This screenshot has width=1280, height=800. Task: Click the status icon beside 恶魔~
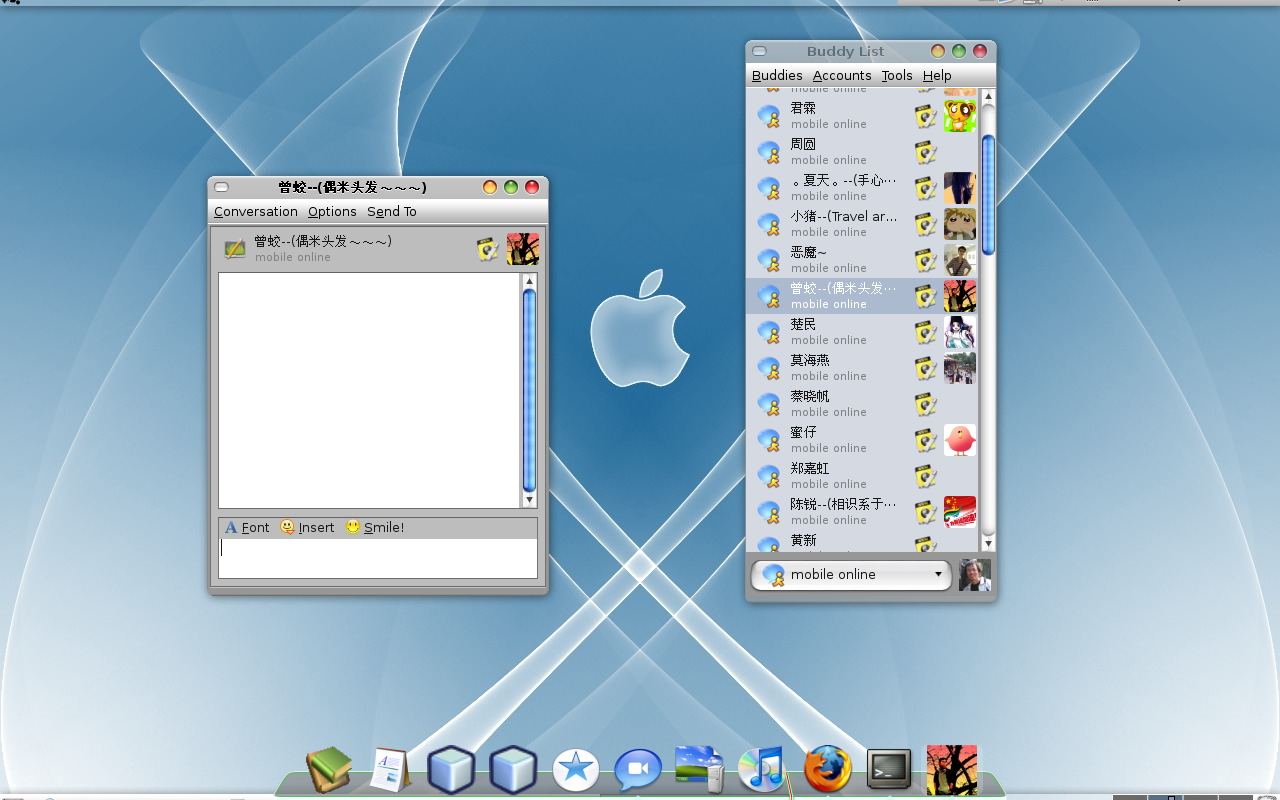tap(769, 260)
